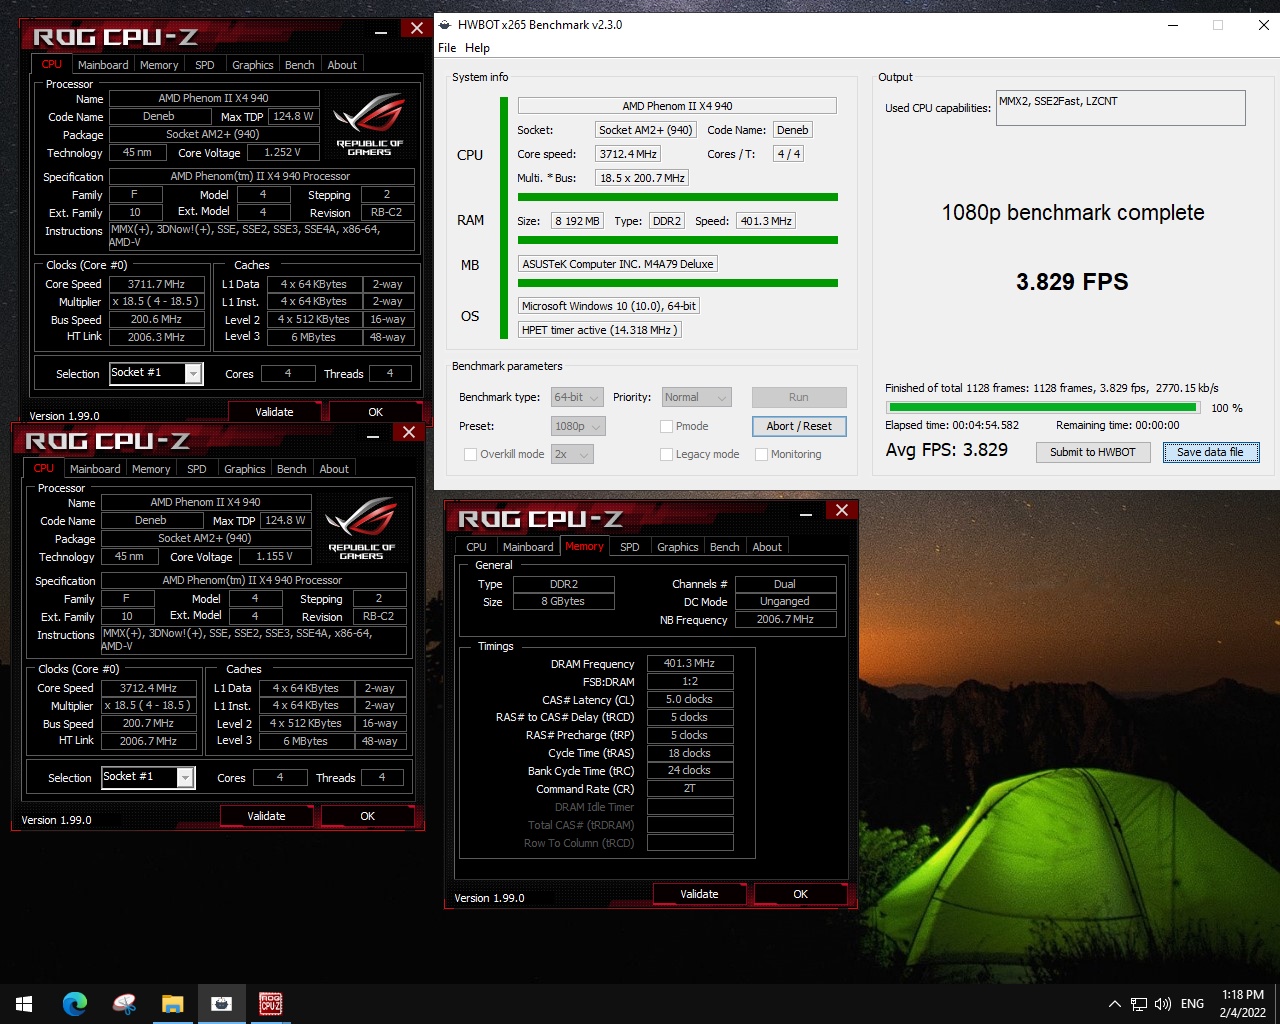Click the 100 % benchmark progress bar

point(1043,407)
